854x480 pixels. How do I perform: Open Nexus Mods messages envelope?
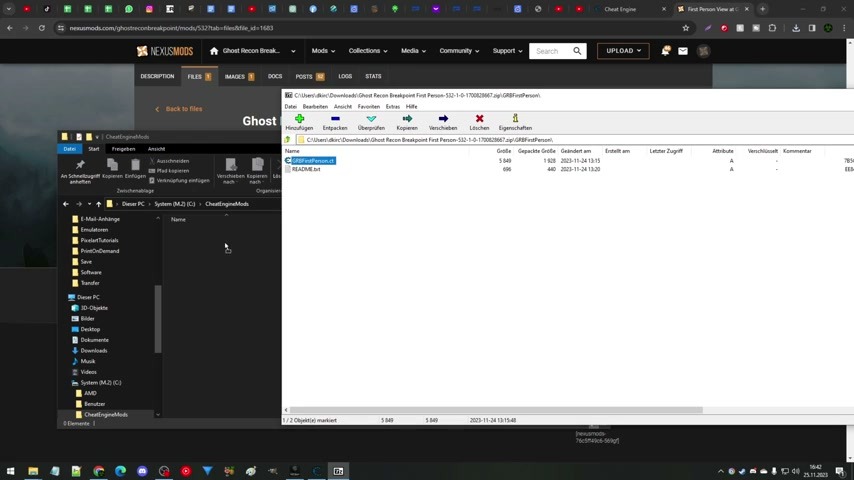pyautogui.click(x=683, y=51)
